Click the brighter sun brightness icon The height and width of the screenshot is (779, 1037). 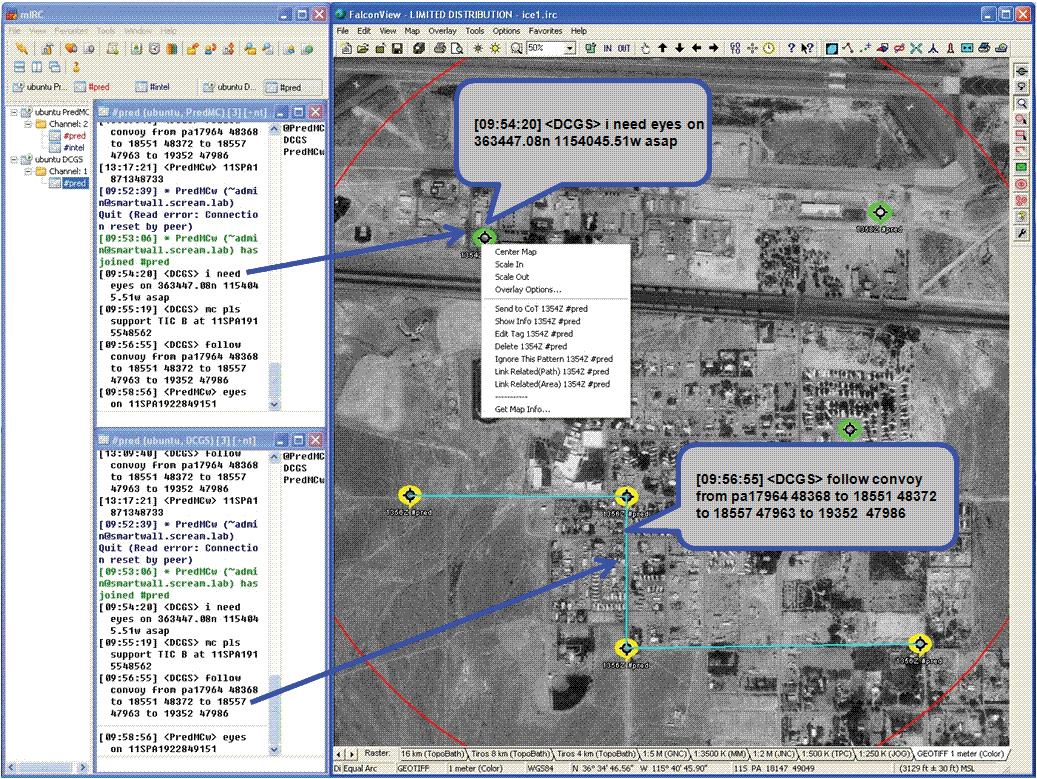(495, 48)
